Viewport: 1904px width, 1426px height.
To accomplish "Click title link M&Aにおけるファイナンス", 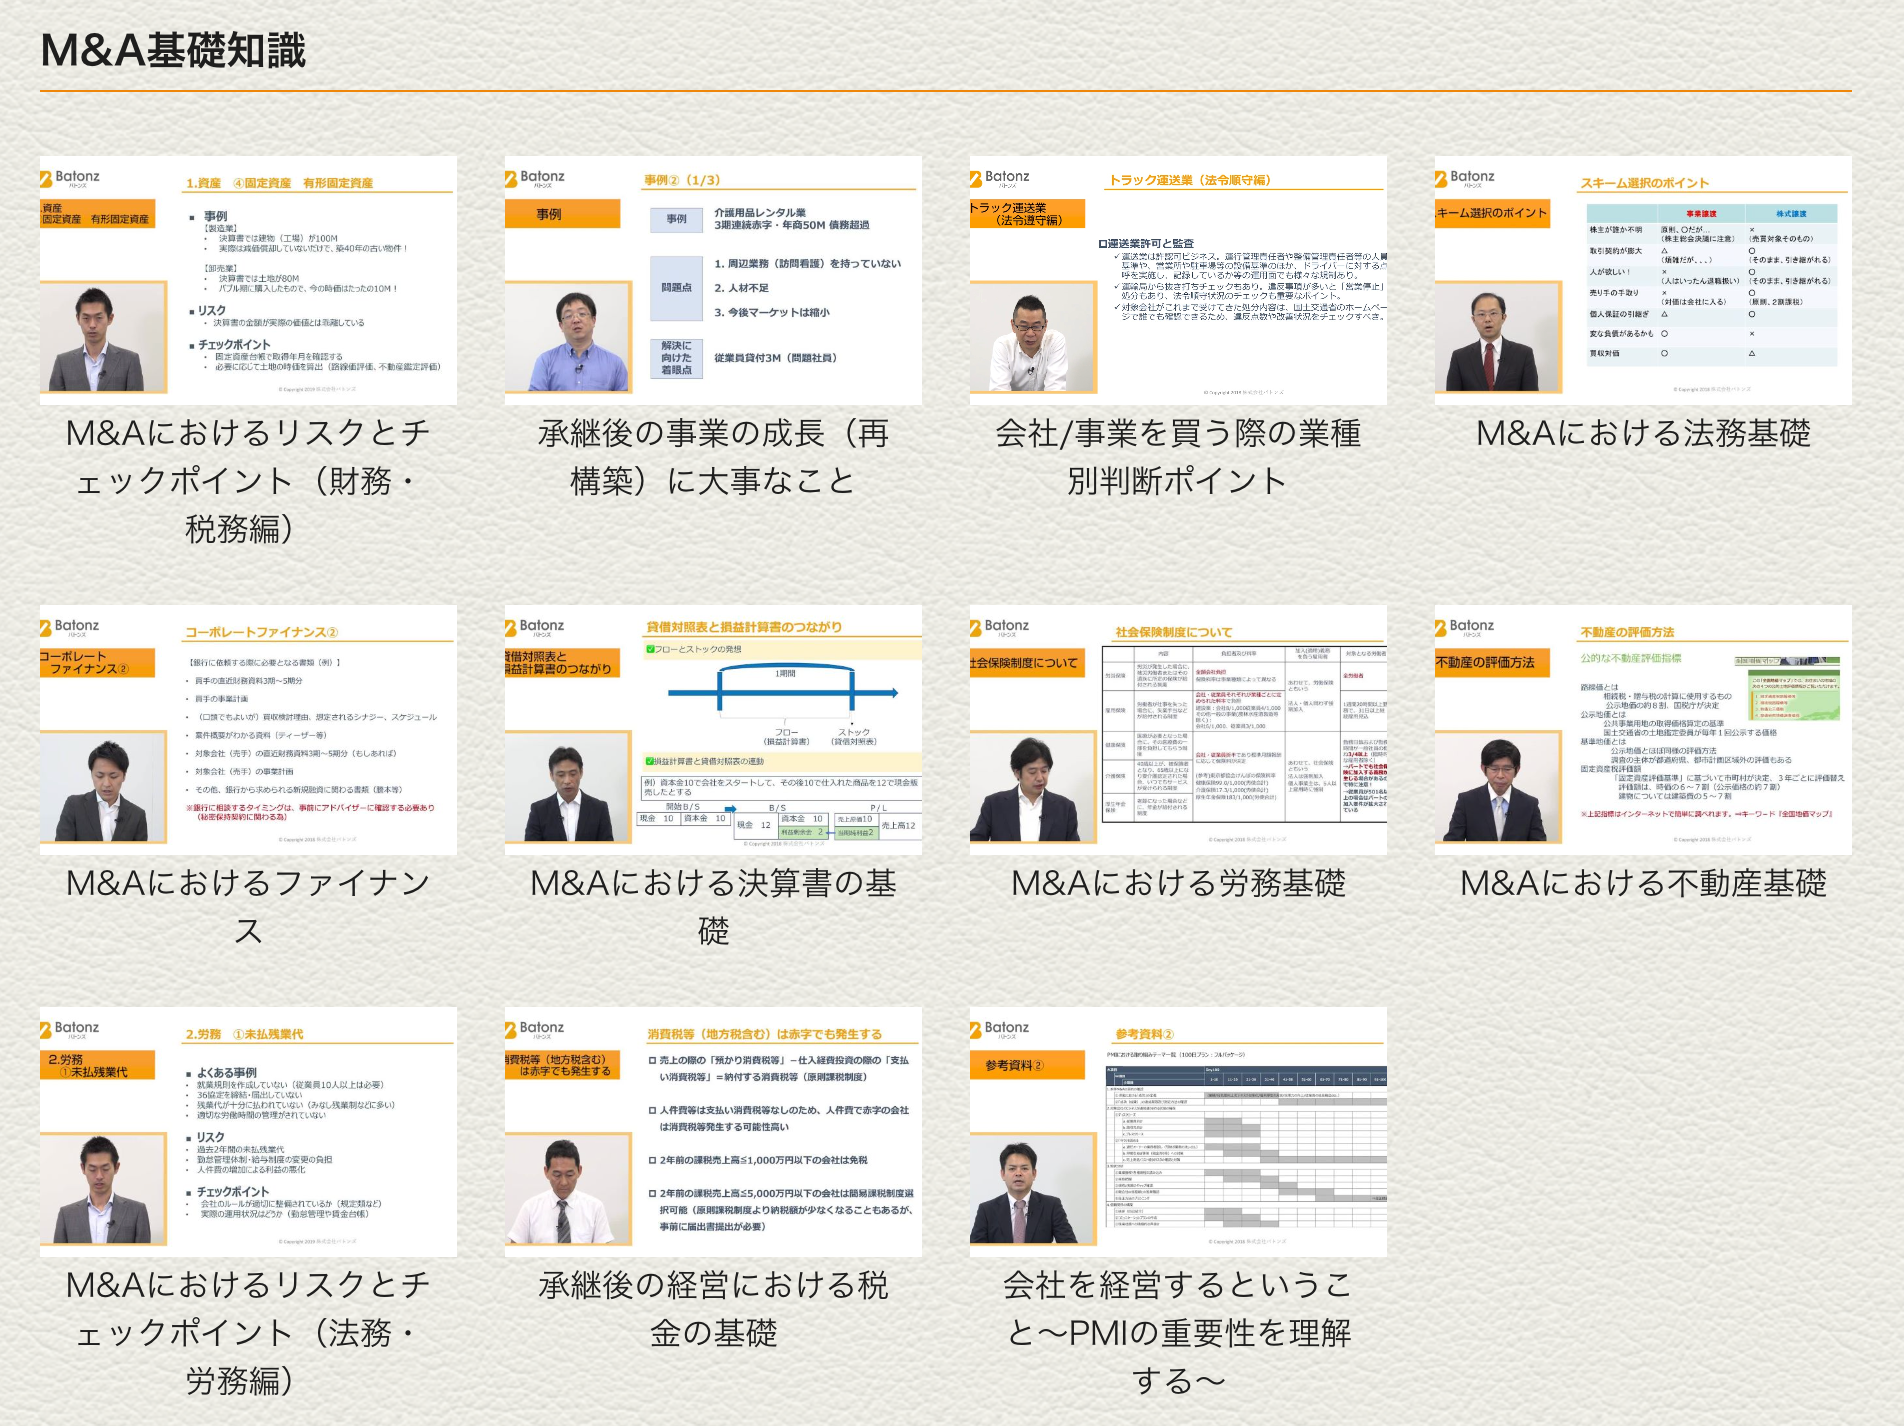I will tap(248, 907).
